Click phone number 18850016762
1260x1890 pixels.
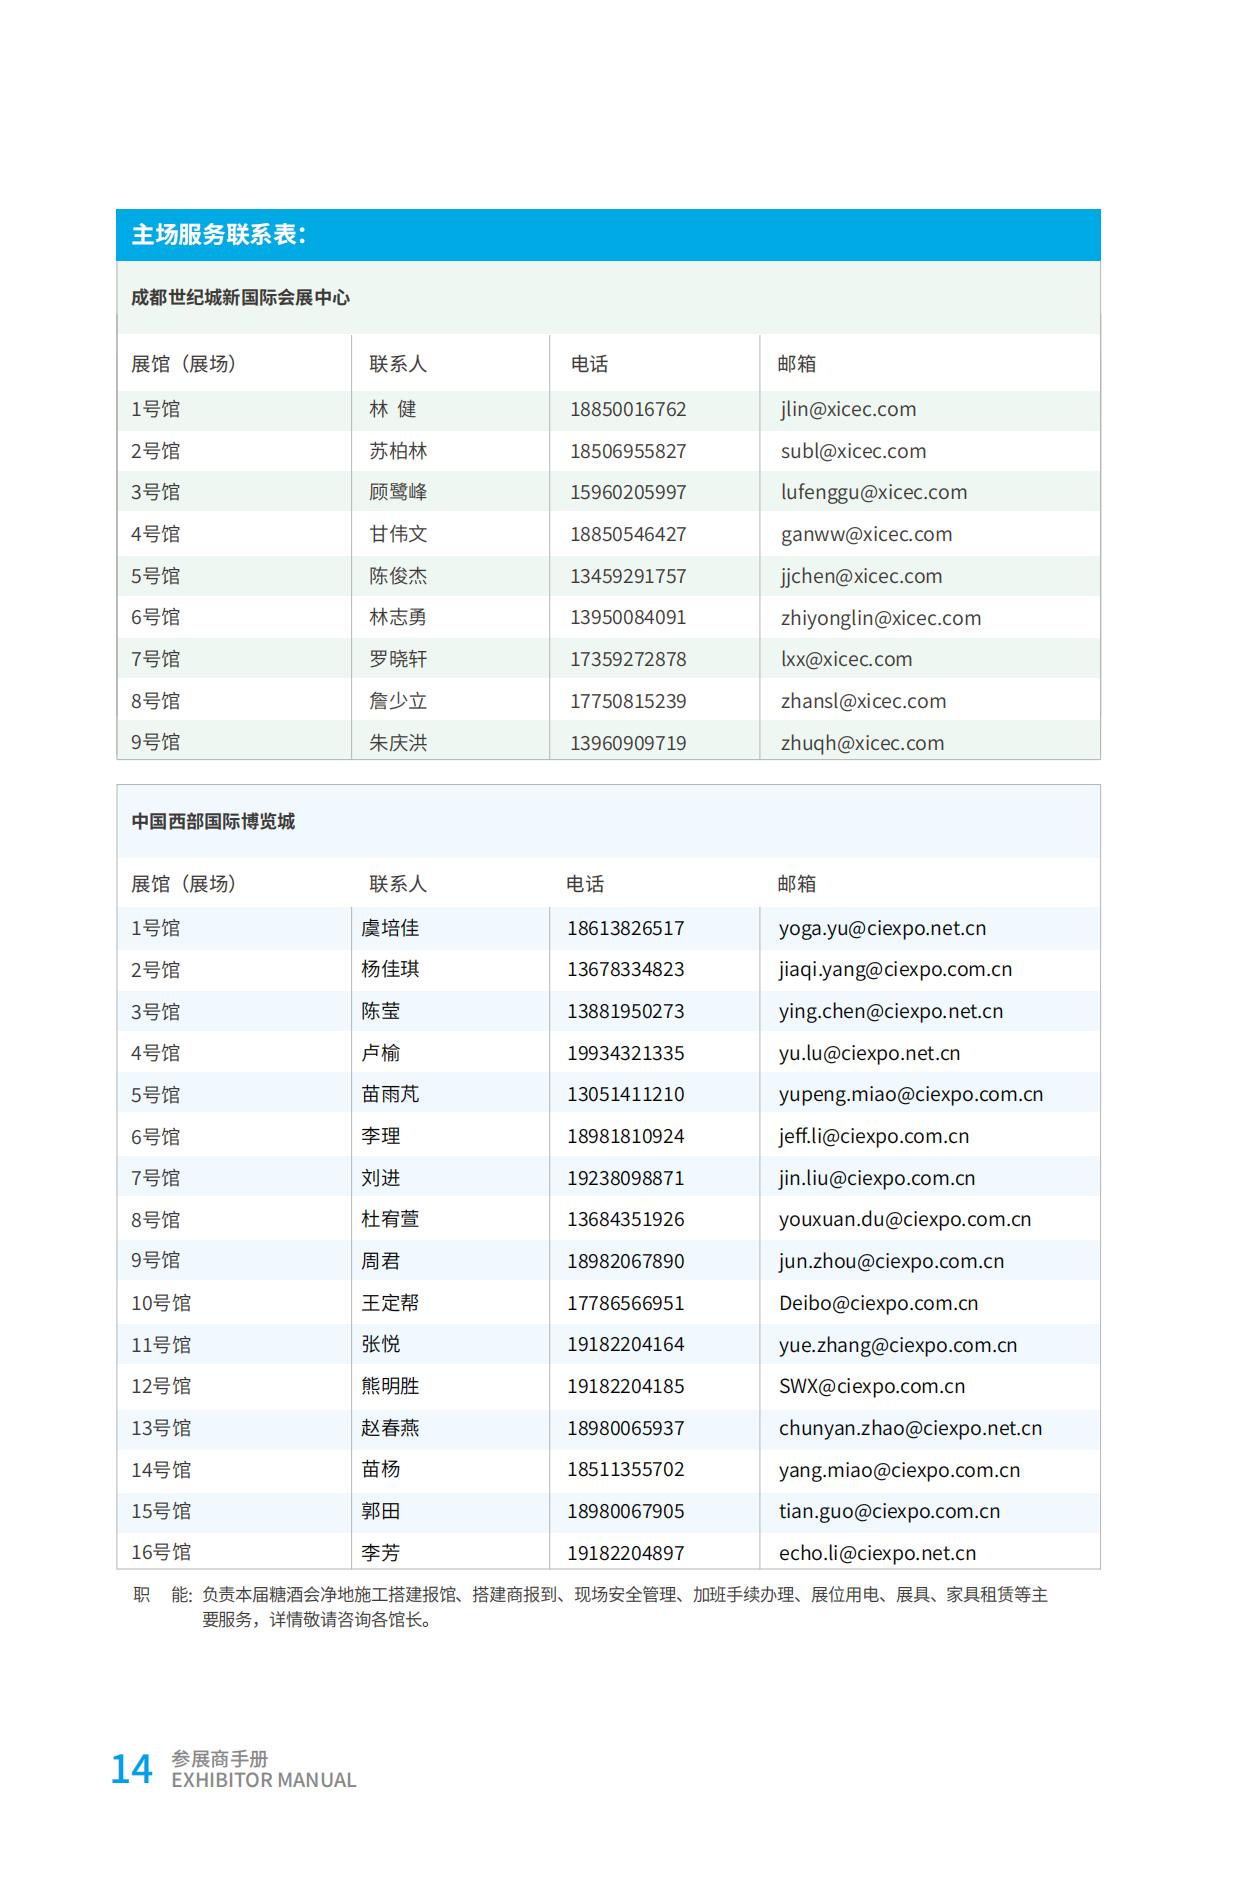pyautogui.click(x=628, y=409)
